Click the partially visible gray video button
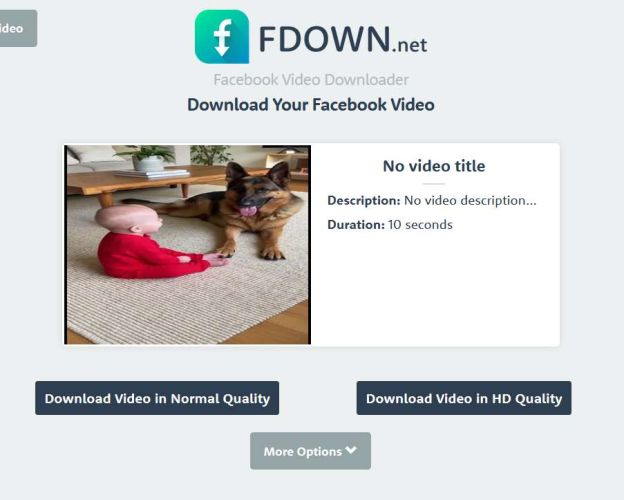 pos(16,28)
